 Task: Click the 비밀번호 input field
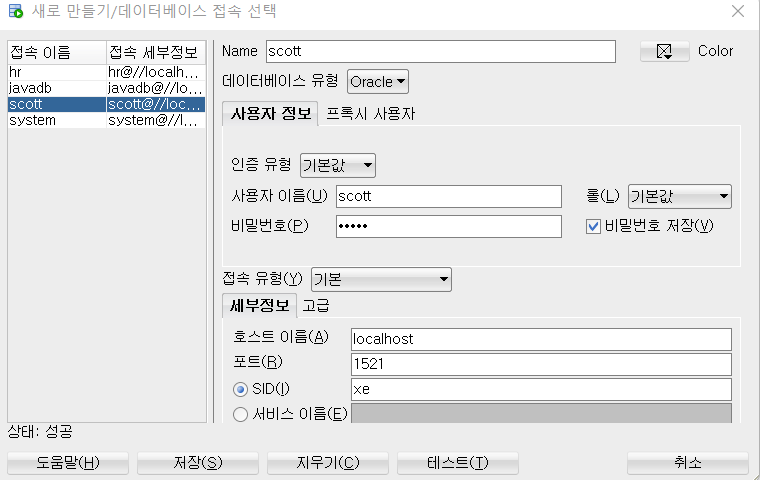[x=449, y=226]
